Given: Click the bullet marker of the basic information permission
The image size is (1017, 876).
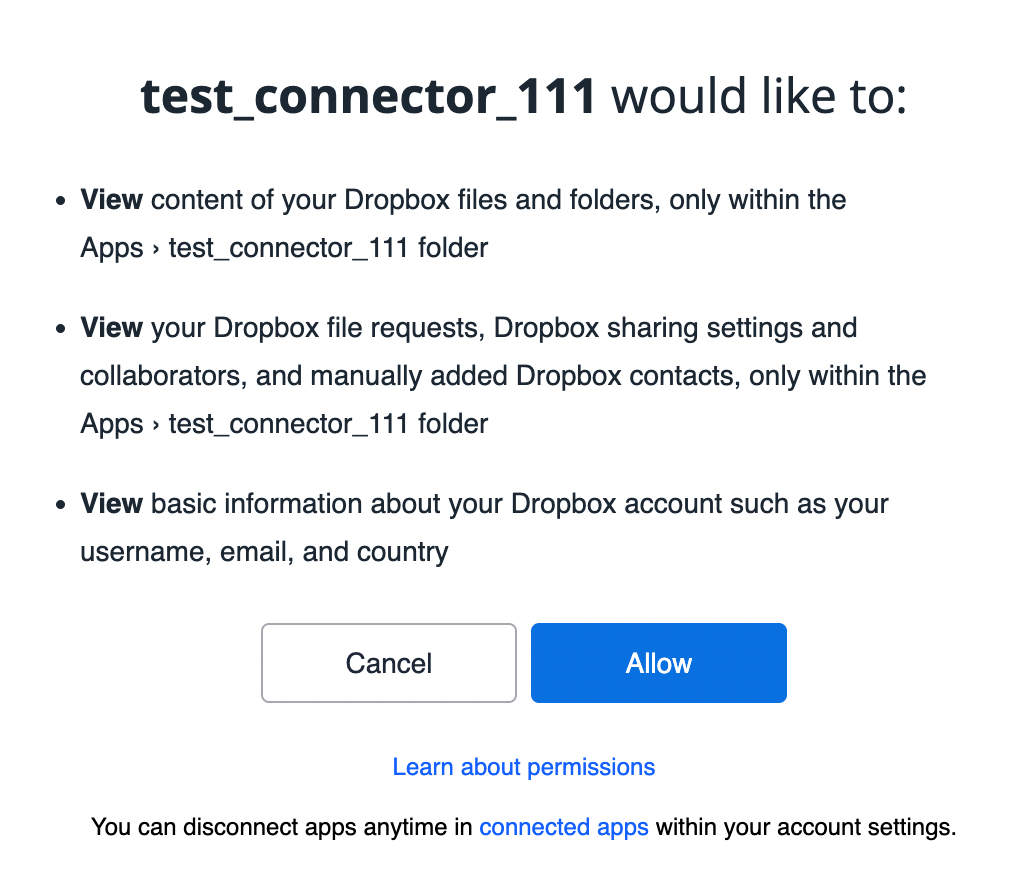Looking at the screenshot, I should coord(61,504).
